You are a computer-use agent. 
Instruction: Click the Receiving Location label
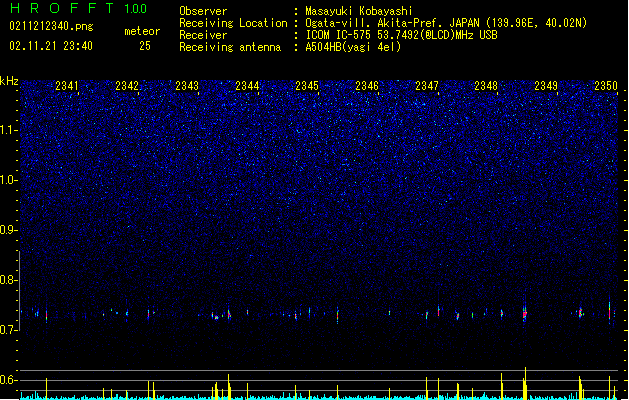point(233,23)
